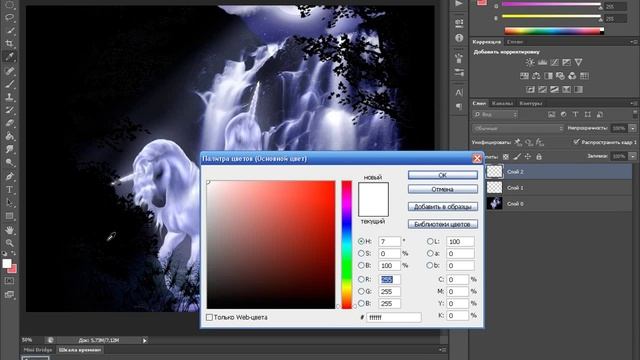Viewport: 640px width, 360px height.
Task: Select the Eraser tool
Action: [9, 123]
